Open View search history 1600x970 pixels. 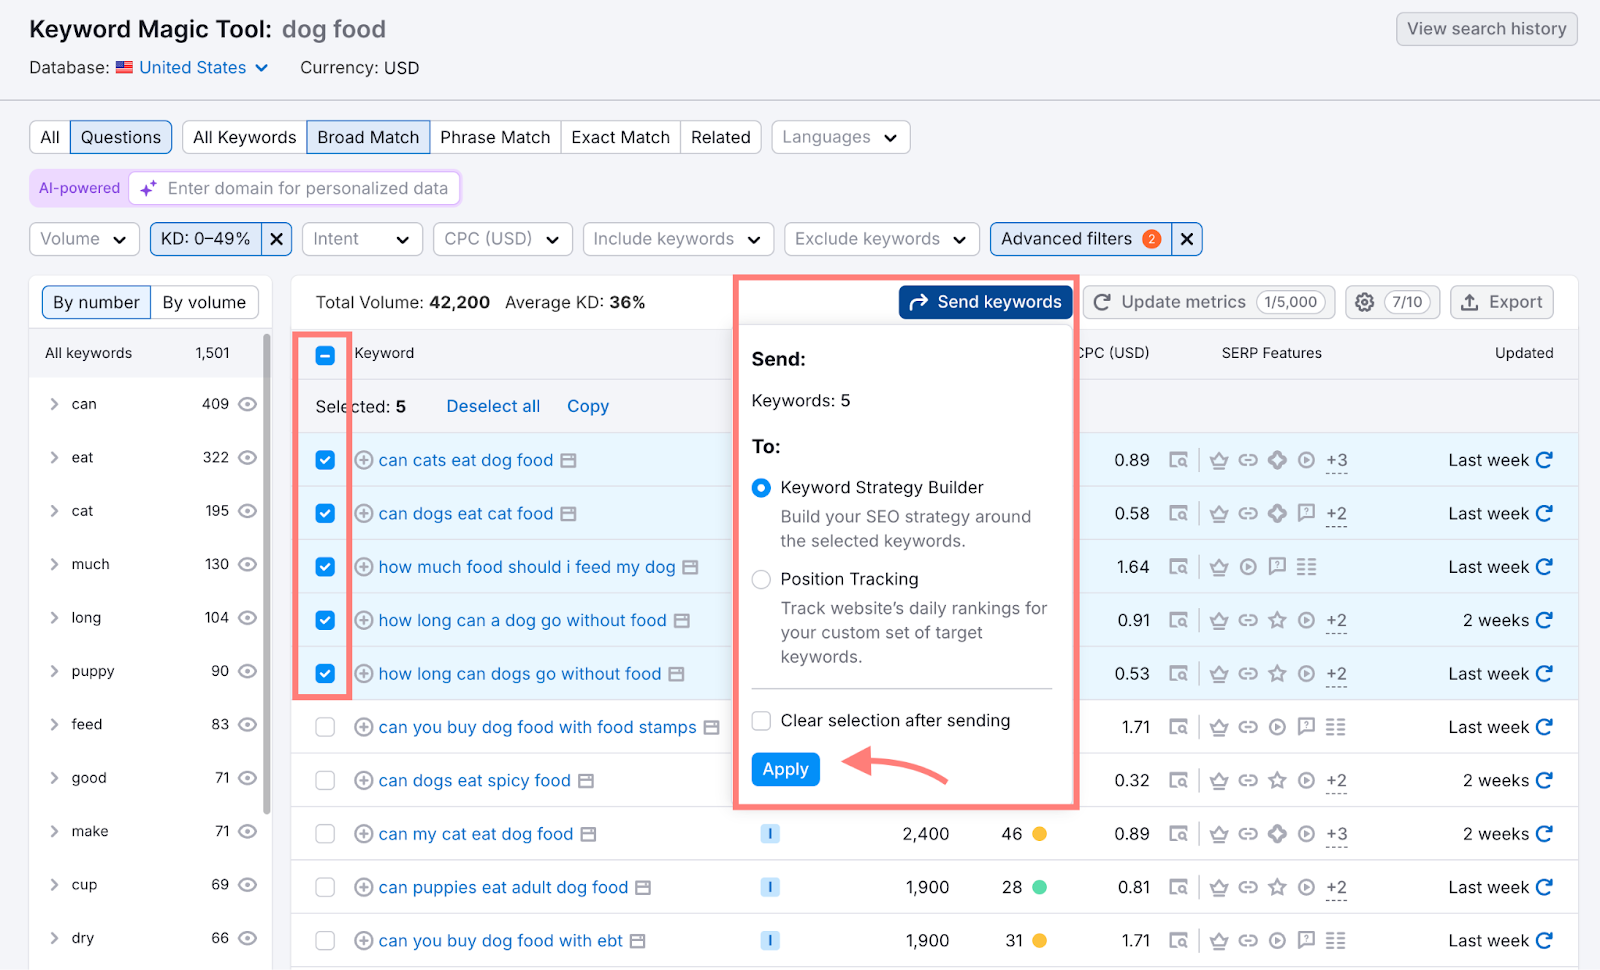1486,28
